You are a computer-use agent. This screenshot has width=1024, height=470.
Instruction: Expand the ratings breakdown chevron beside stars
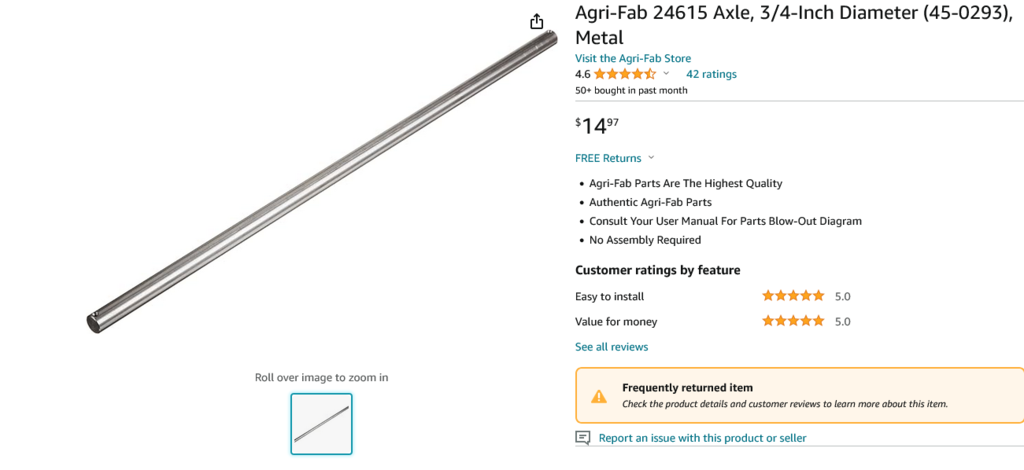pyautogui.click(x=667, y=74)
